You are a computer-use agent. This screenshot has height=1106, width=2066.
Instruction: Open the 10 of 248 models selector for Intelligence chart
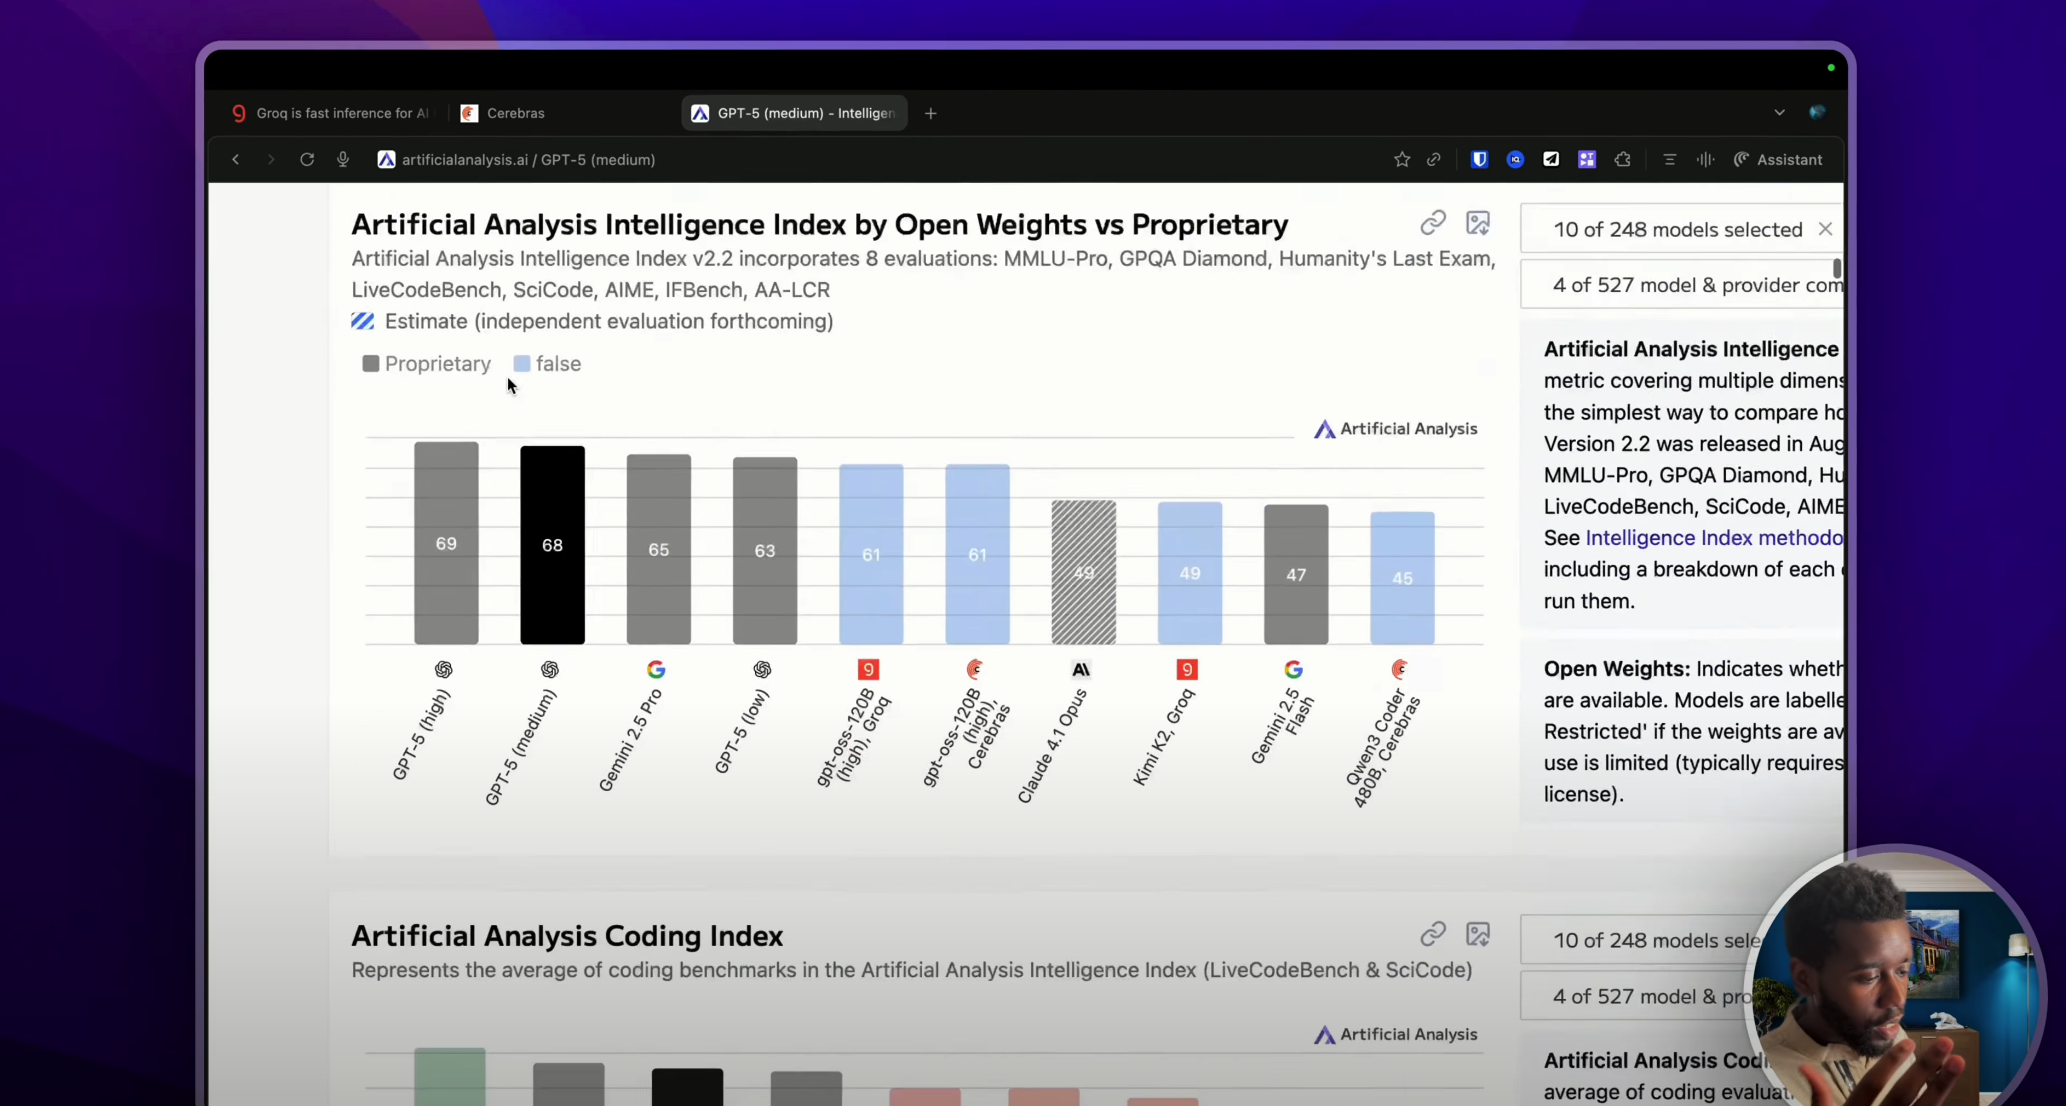1678,229
